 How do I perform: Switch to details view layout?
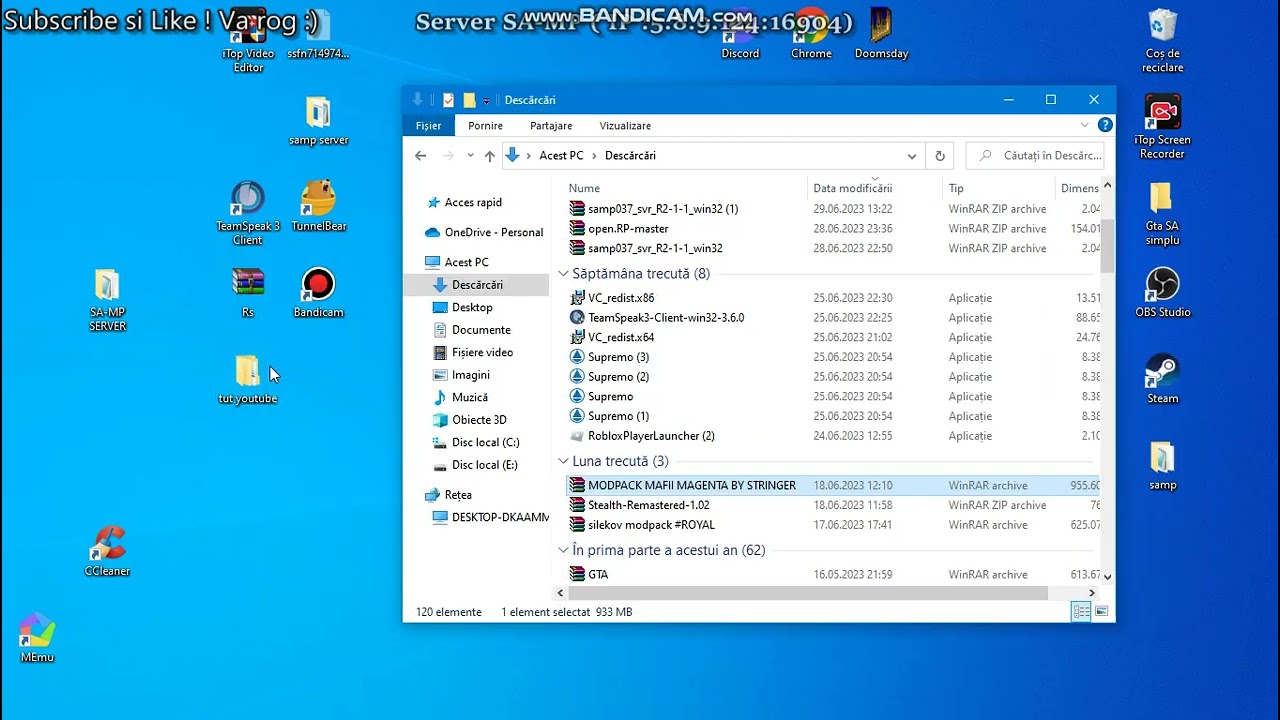pyautogui.click(x=1081, y=612)
